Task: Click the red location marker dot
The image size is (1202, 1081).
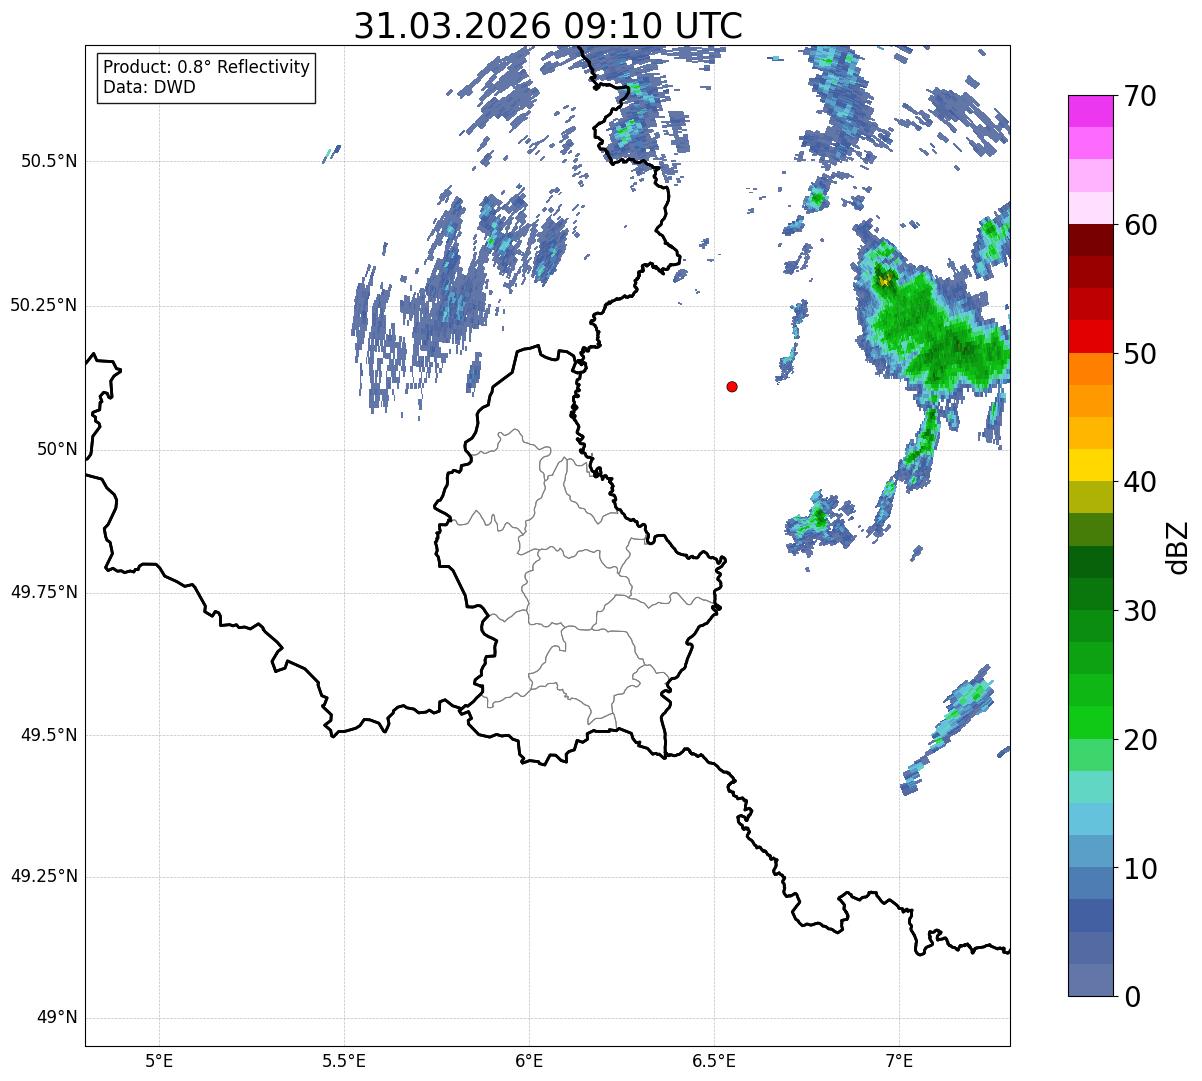Action: (732, 386)
